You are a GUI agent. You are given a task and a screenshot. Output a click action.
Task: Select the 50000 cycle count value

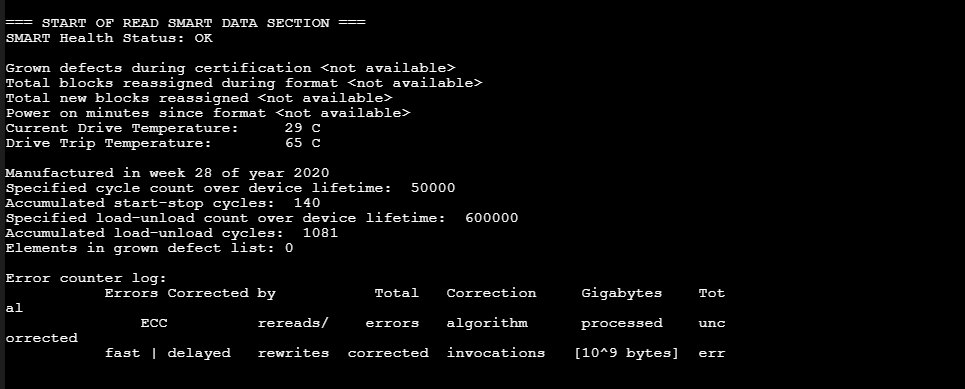click(x=433, y=188)
